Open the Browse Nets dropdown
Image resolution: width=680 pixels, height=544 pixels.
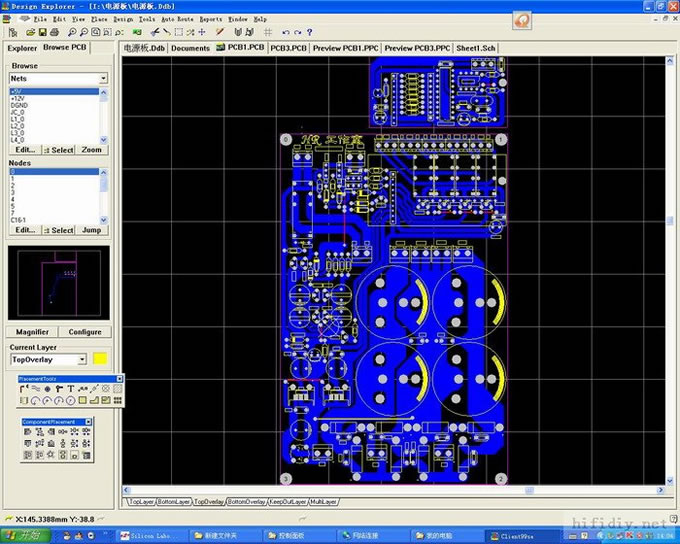102,78
